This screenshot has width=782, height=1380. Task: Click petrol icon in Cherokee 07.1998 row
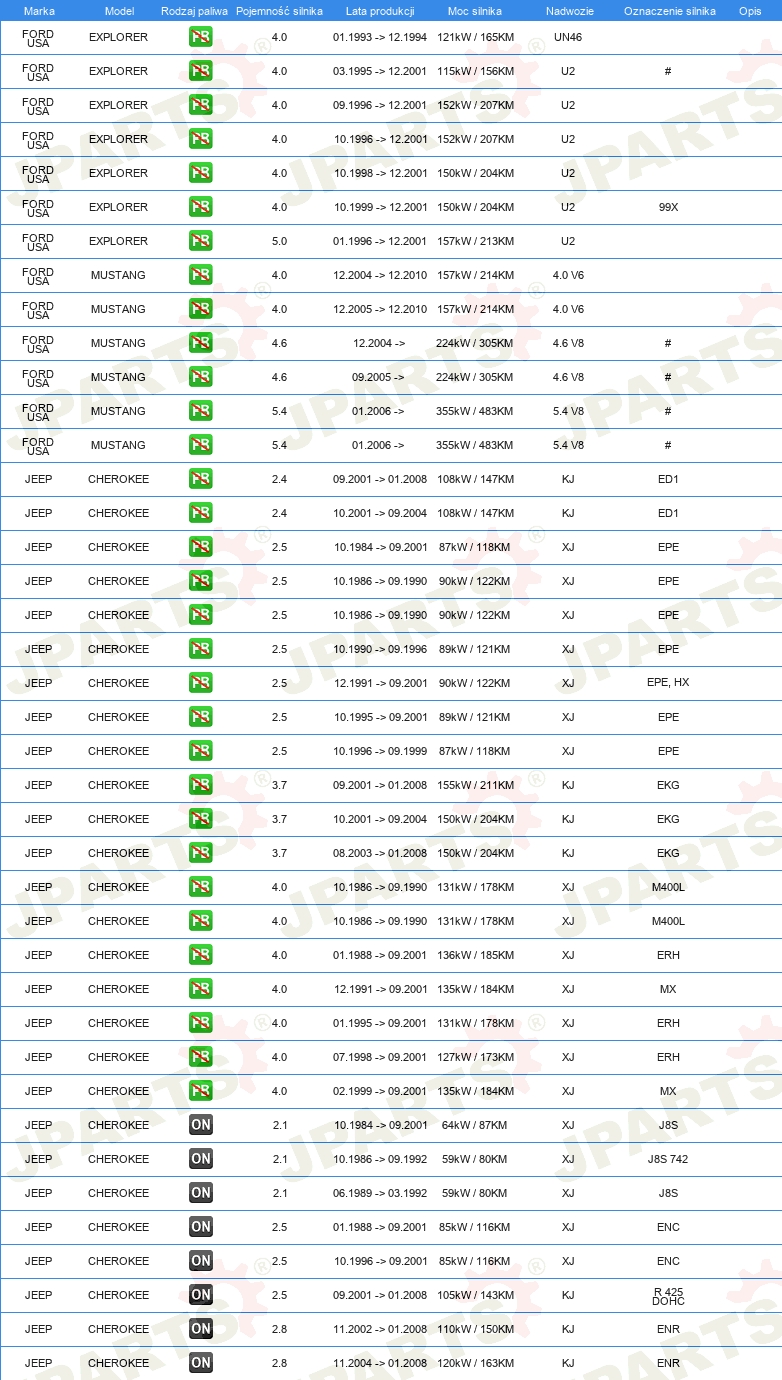[200, 1057]
